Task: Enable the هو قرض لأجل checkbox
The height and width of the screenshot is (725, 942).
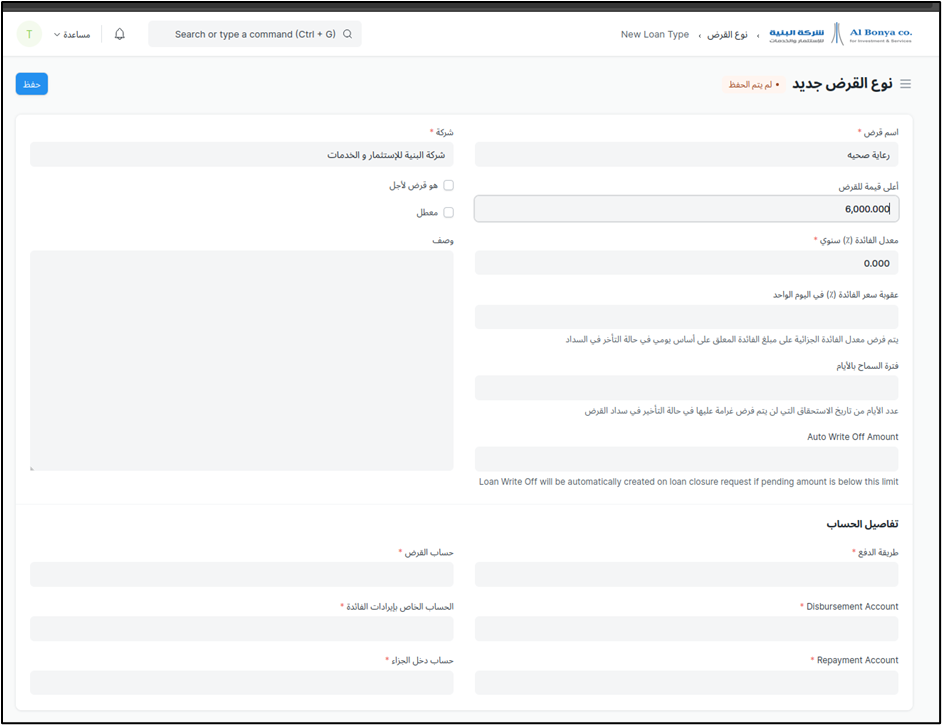Action: [448, 185]
